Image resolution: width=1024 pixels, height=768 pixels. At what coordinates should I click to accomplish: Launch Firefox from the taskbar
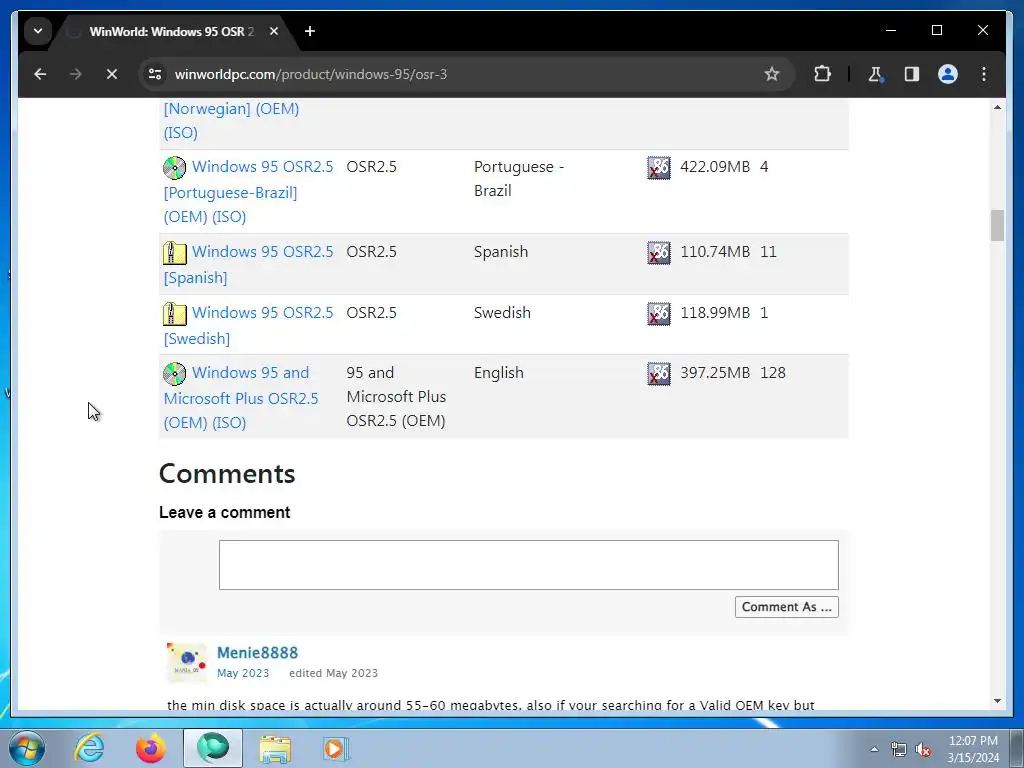click(x=150, y=748)
